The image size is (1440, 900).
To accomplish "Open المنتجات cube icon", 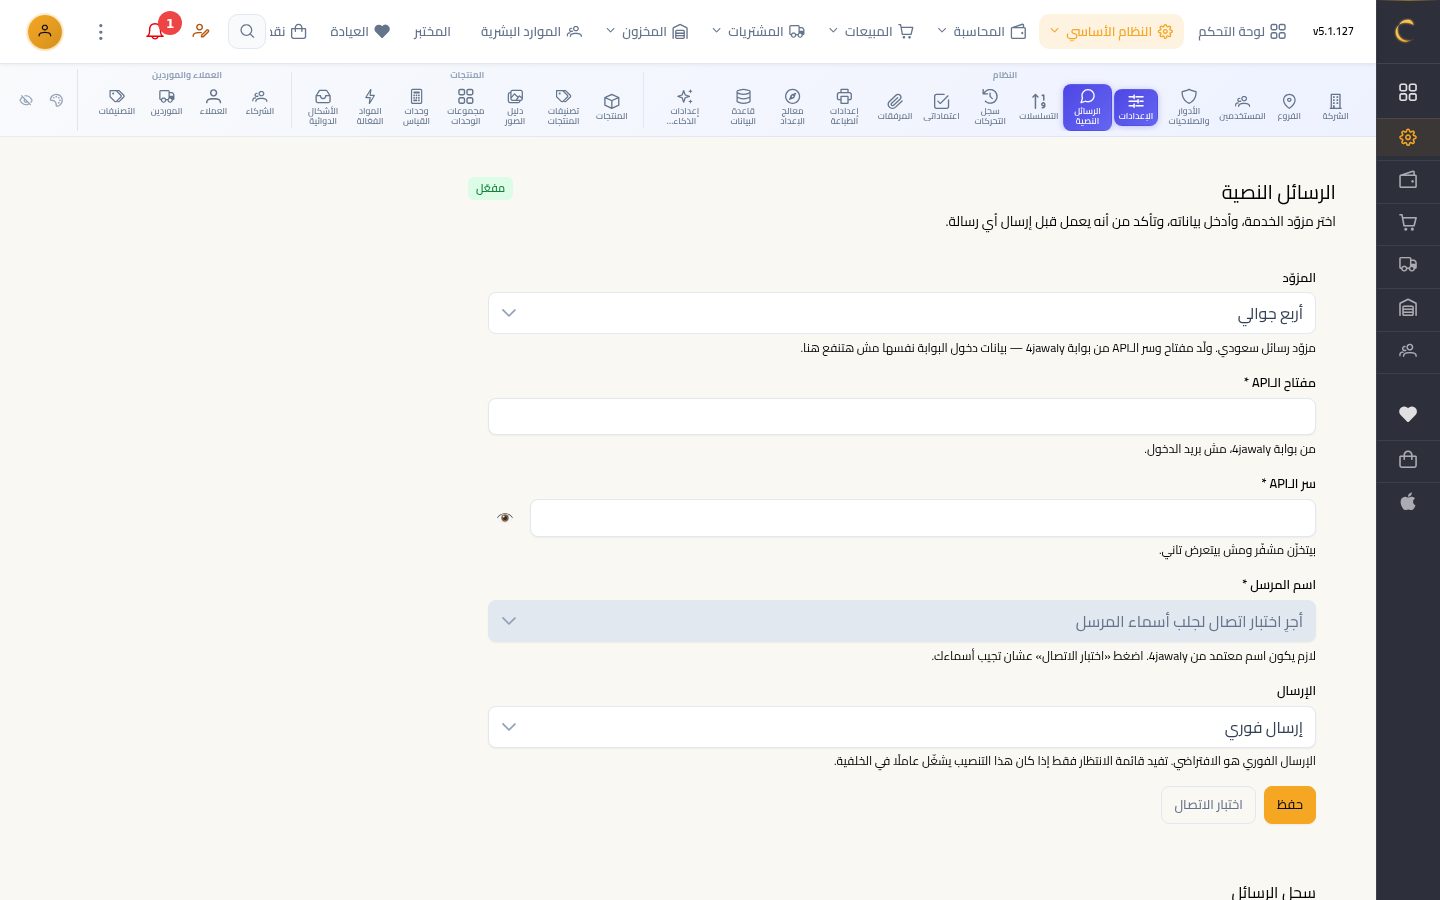I will click(612, 107).
